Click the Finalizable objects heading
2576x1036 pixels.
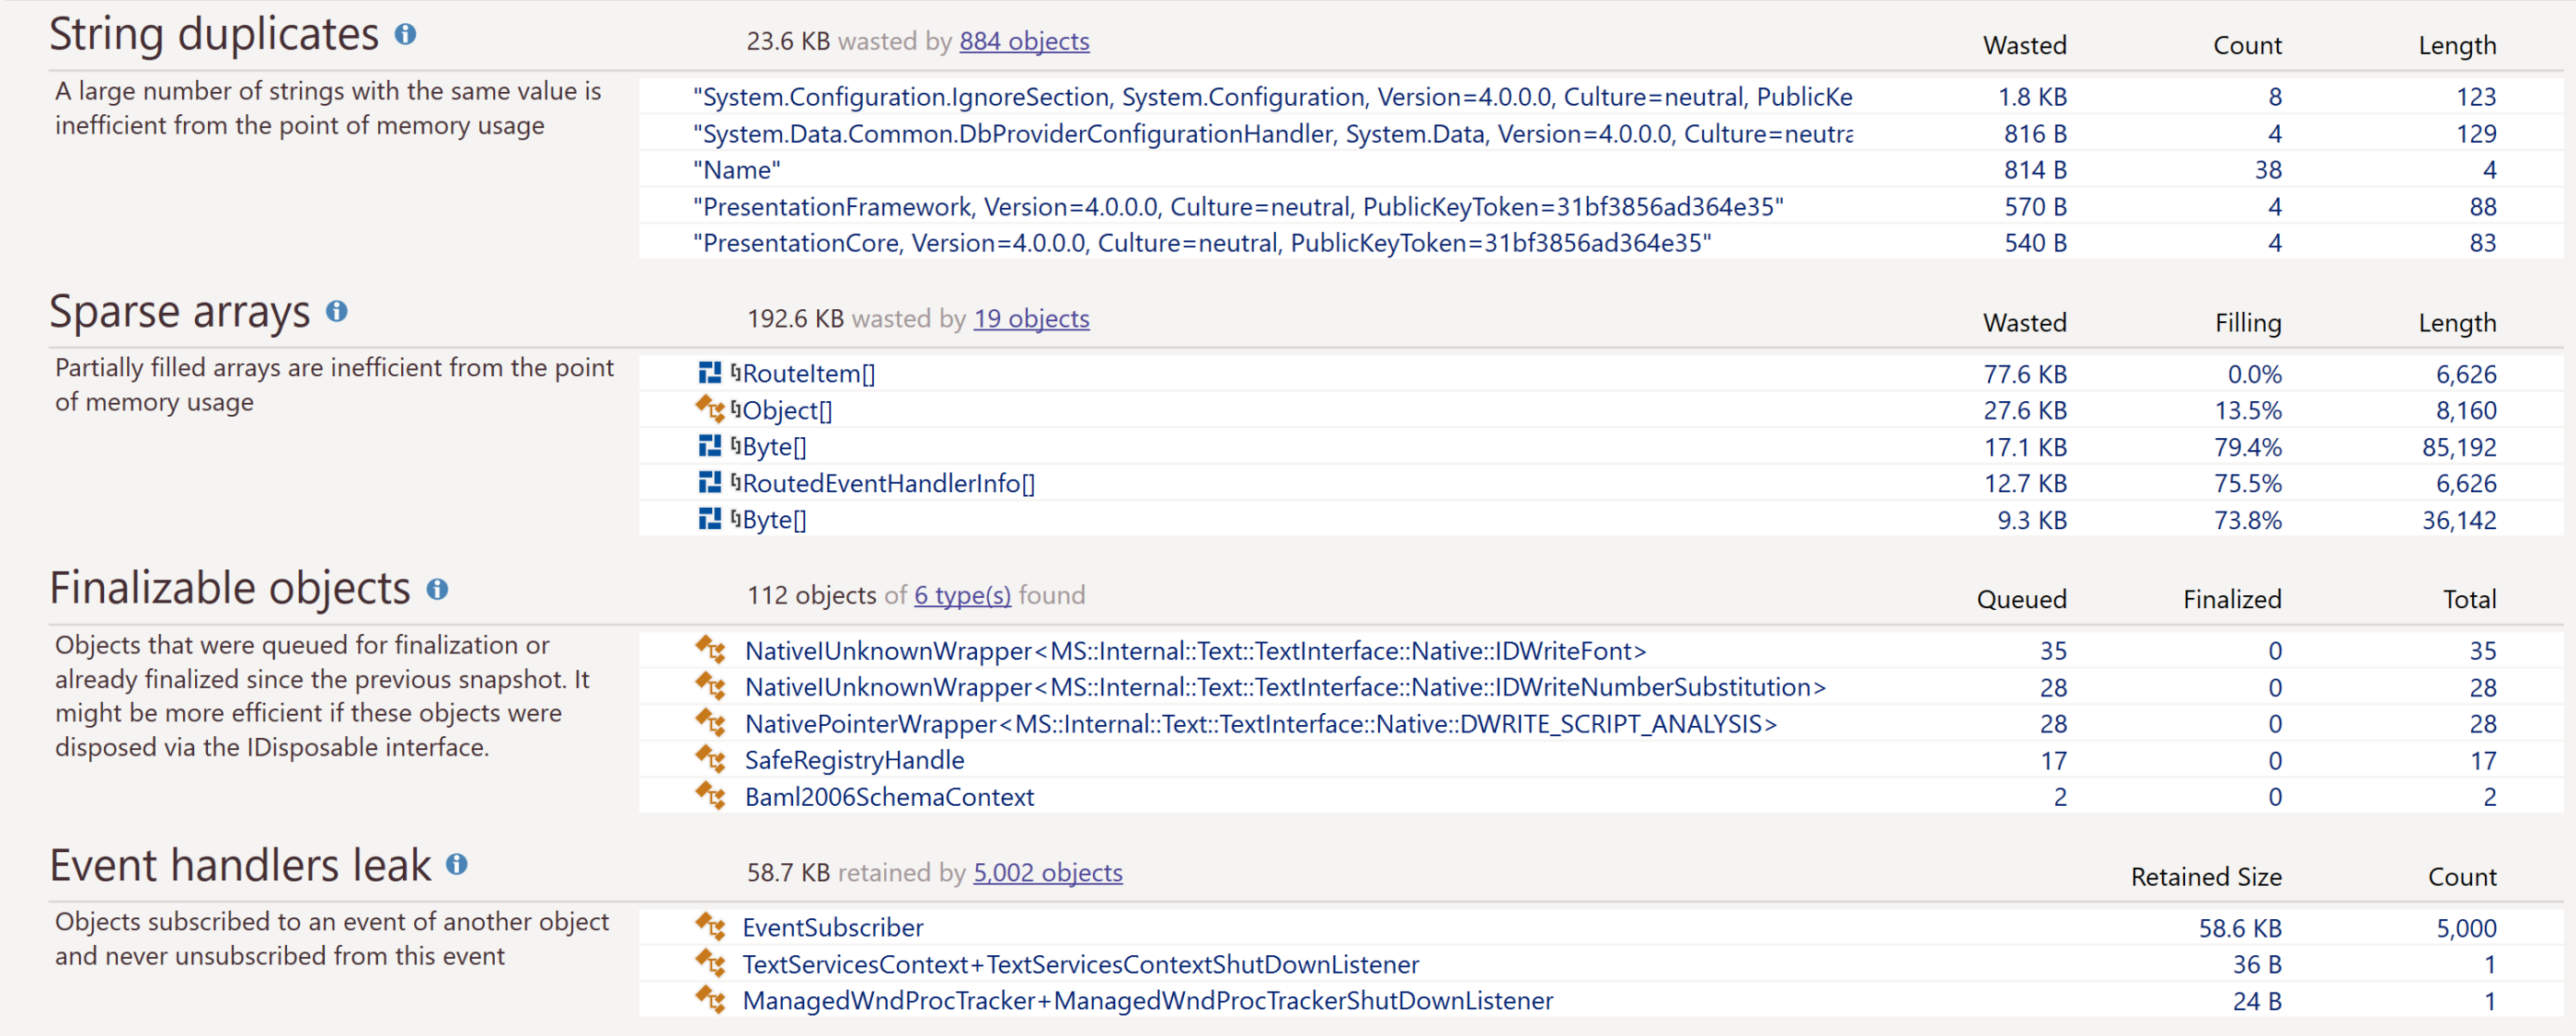(x=230, y=589)
